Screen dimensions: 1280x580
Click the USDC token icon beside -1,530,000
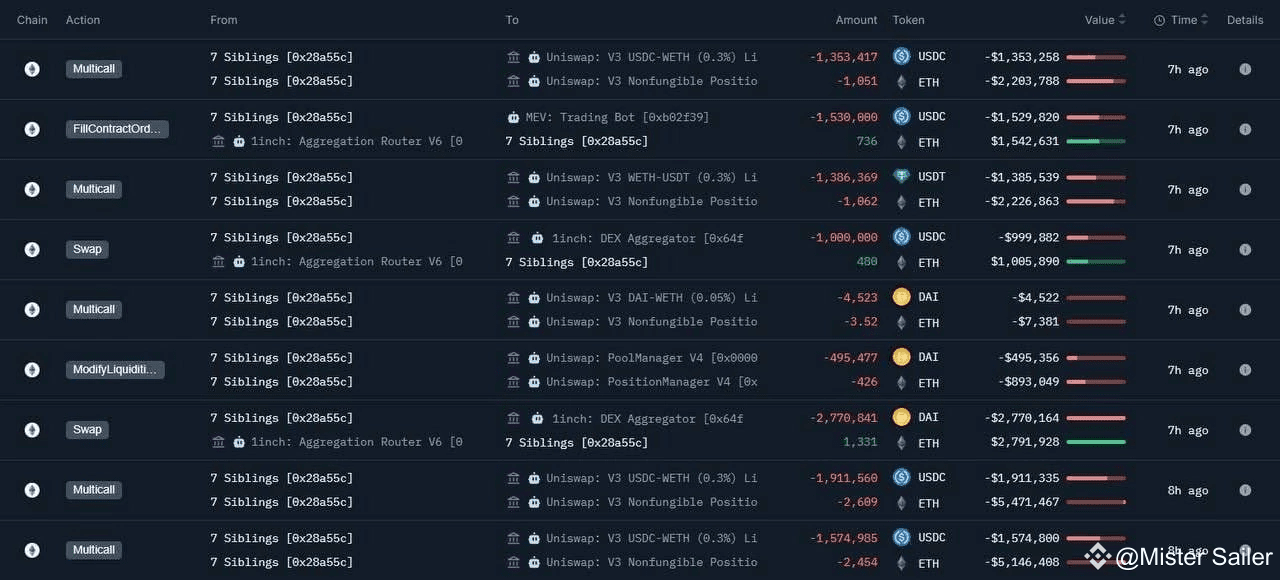pyautogui.click(x=901, y=117)
